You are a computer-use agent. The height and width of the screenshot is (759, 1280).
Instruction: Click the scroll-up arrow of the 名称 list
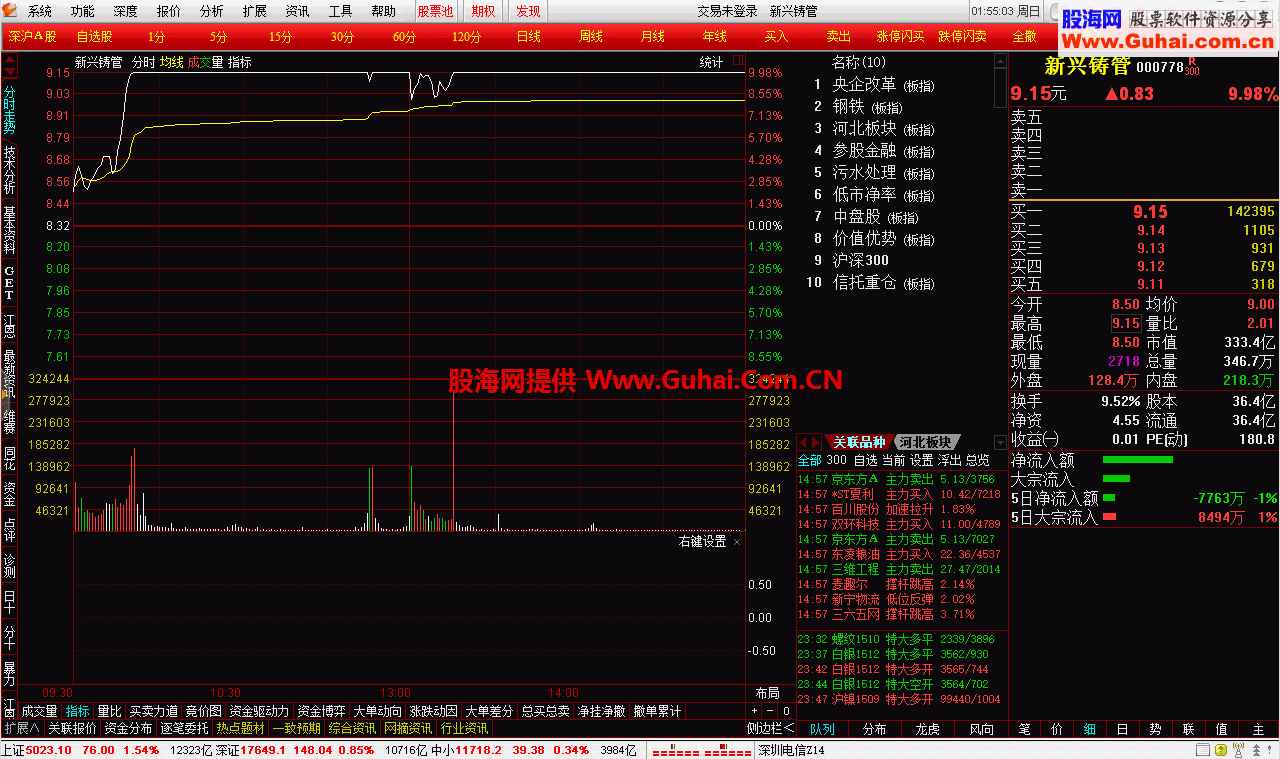(1000, 60)
